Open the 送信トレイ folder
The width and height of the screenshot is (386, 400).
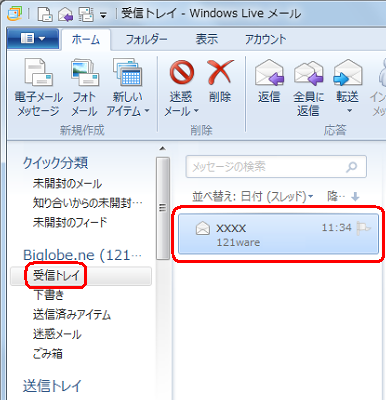click(52, 386)
